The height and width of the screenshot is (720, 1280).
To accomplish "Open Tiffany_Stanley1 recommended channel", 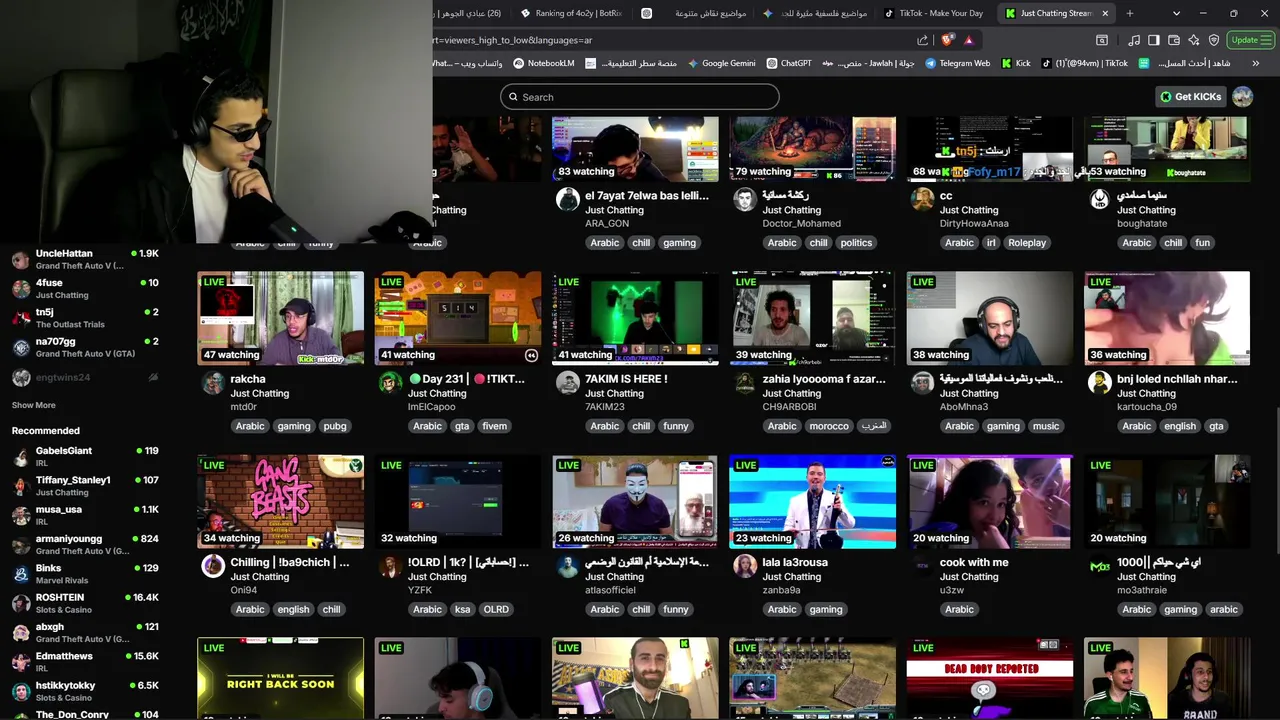I will pyautogui.click(x=85, y=486).
